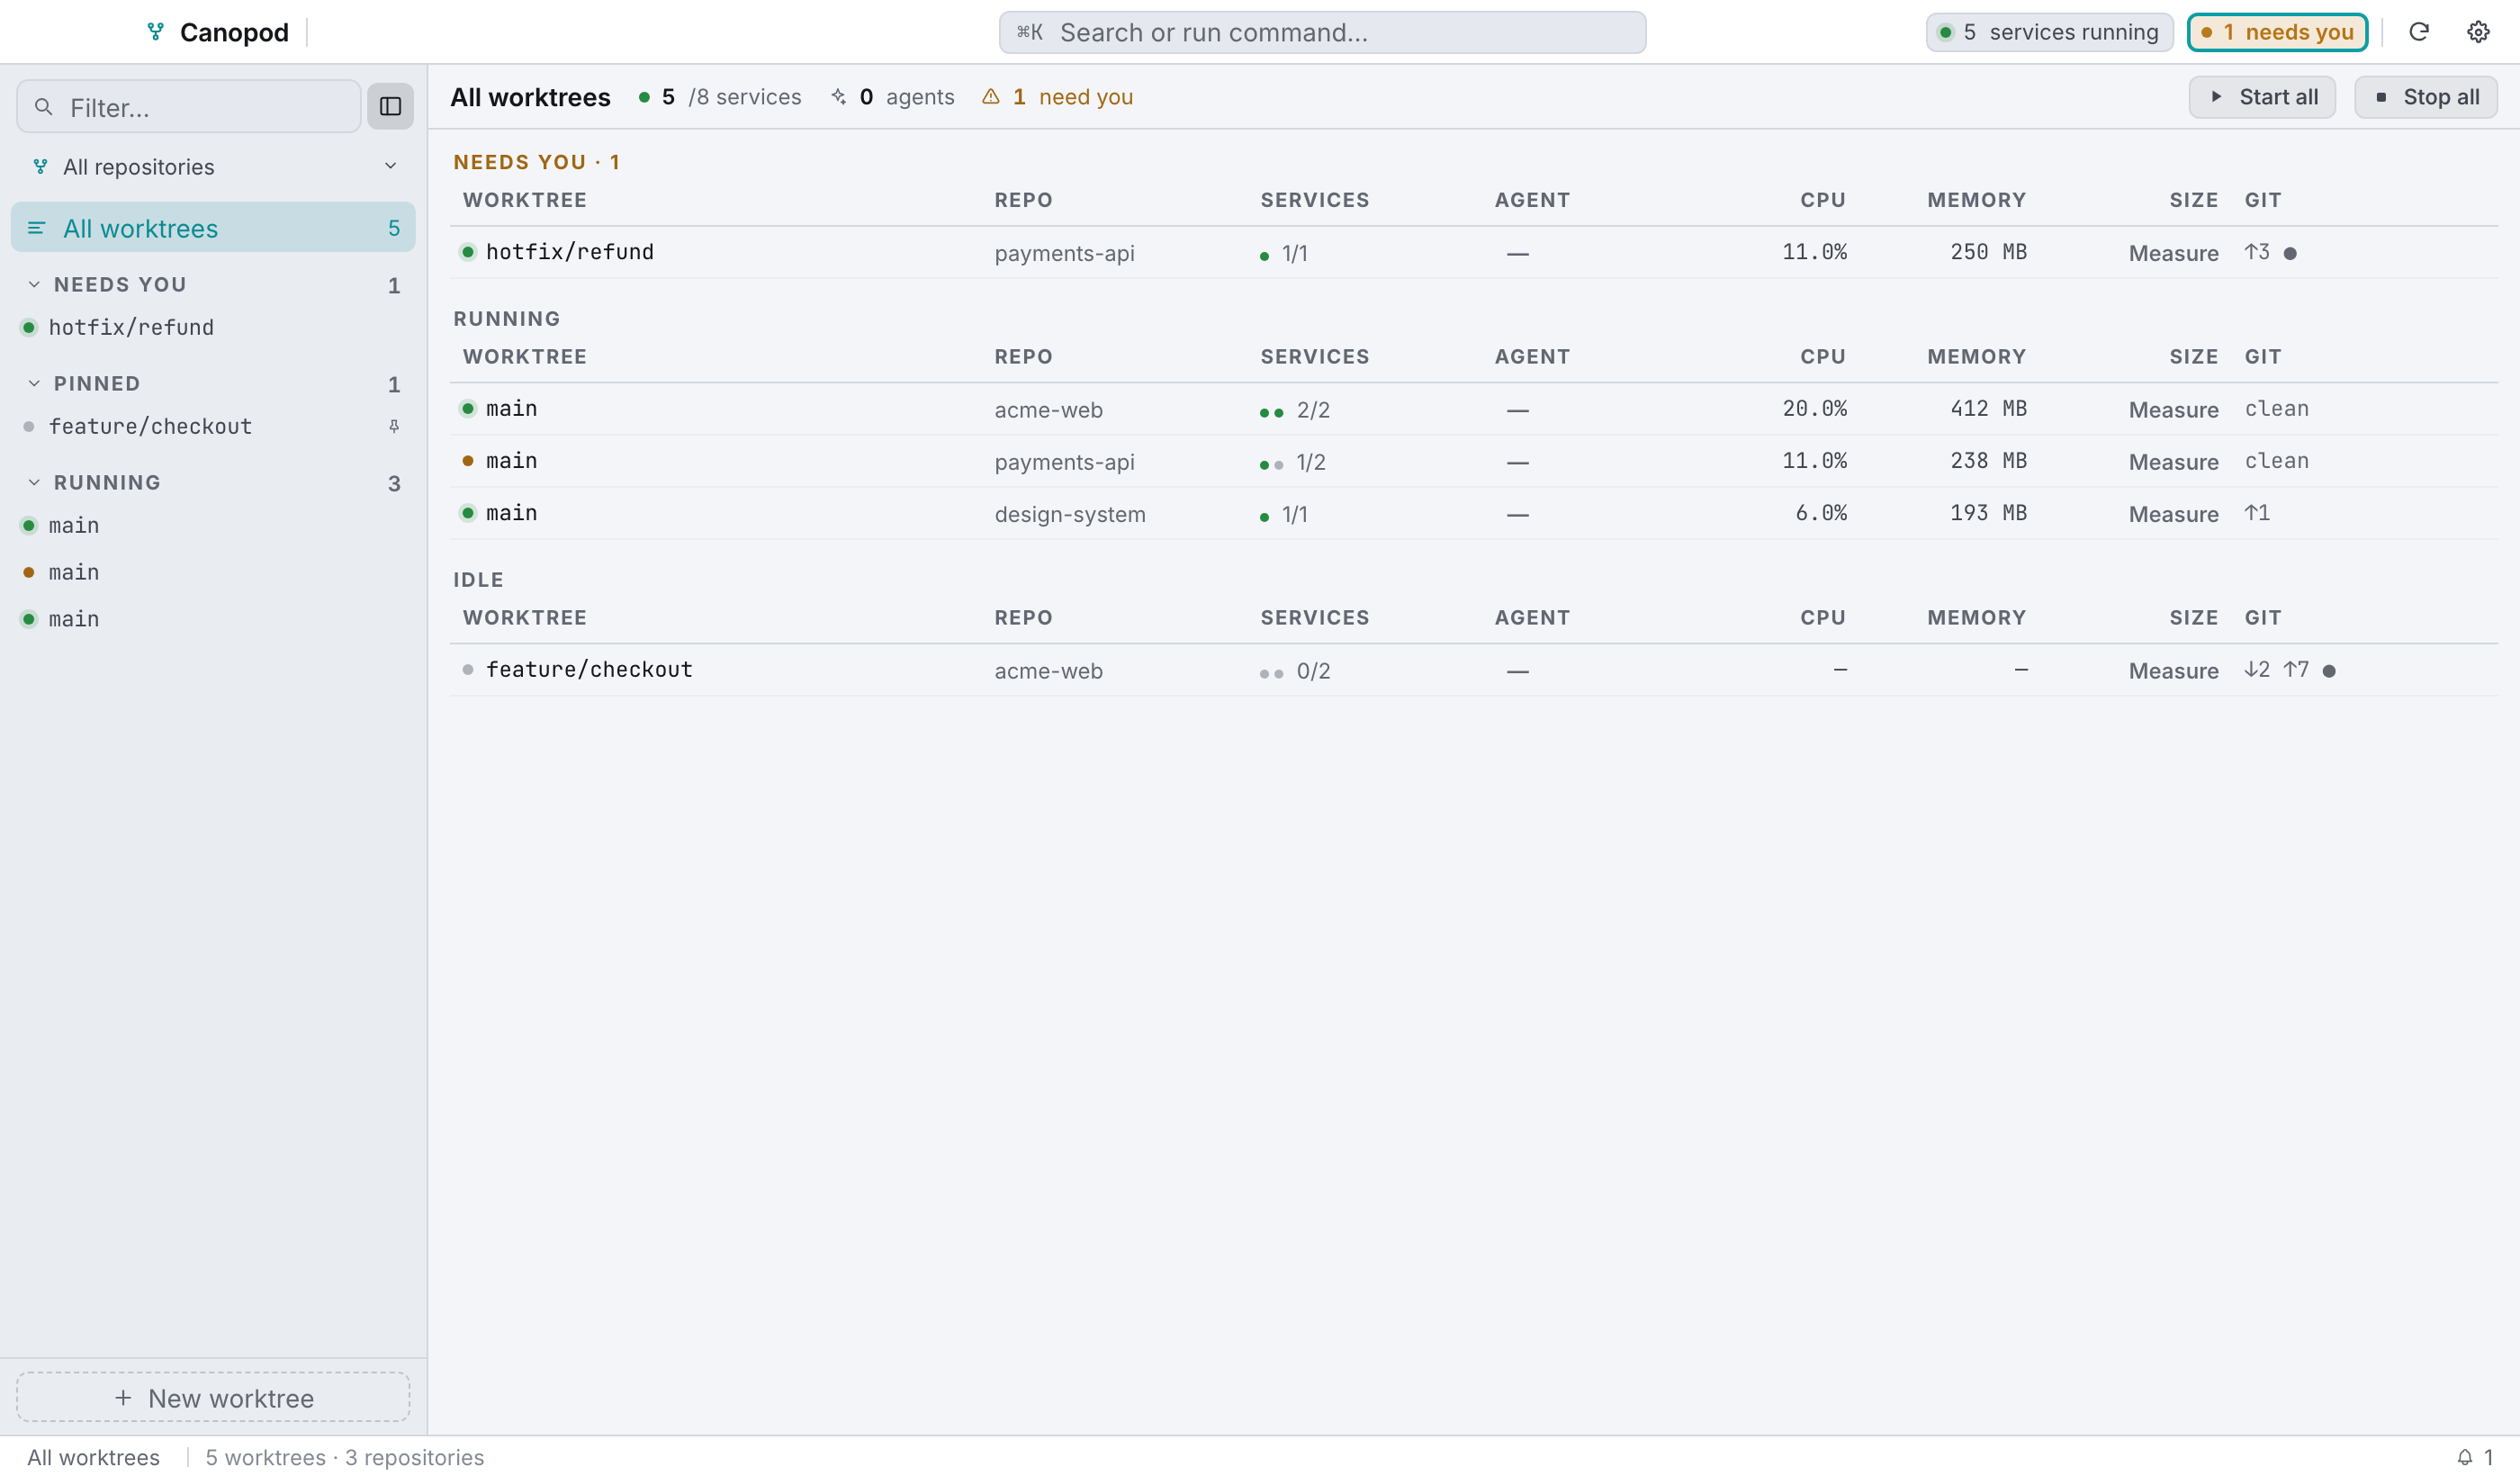This screenshot has width=2520, height=1476.
Task: Focus the Search or run command field
Action: click(1322, 32)
